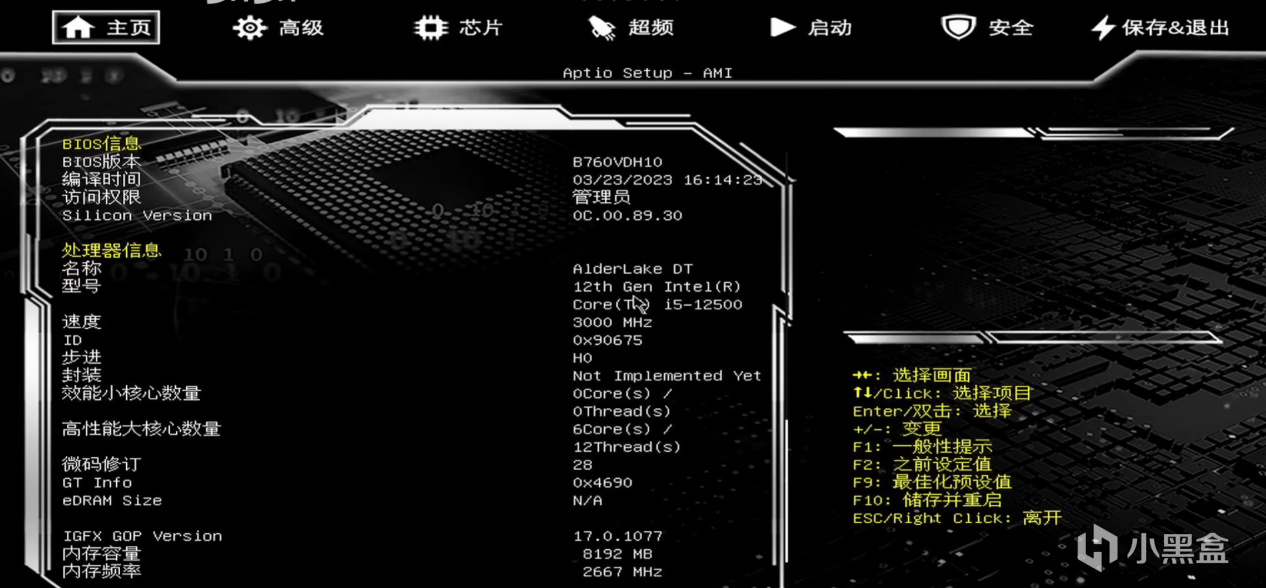Image resolution: width=1266 pixels, height=588 pixels.
Task: Click the 12th Gen Intel(R) text
Action: 657,287
